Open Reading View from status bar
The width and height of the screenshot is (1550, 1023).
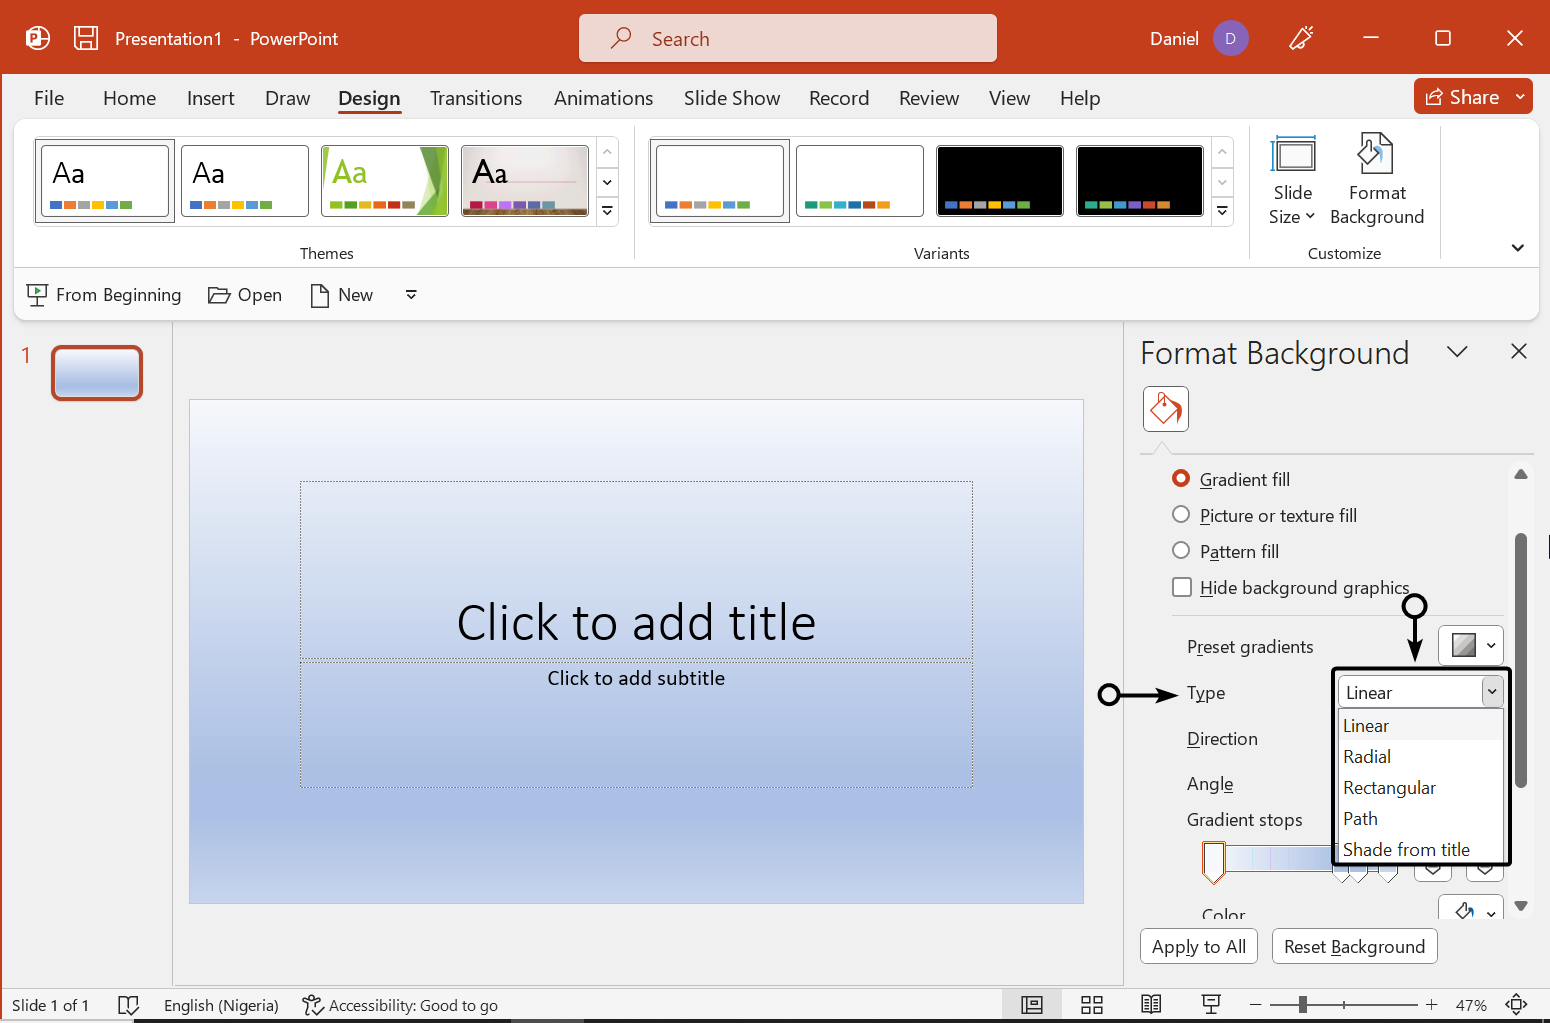coord(1151,1005)
